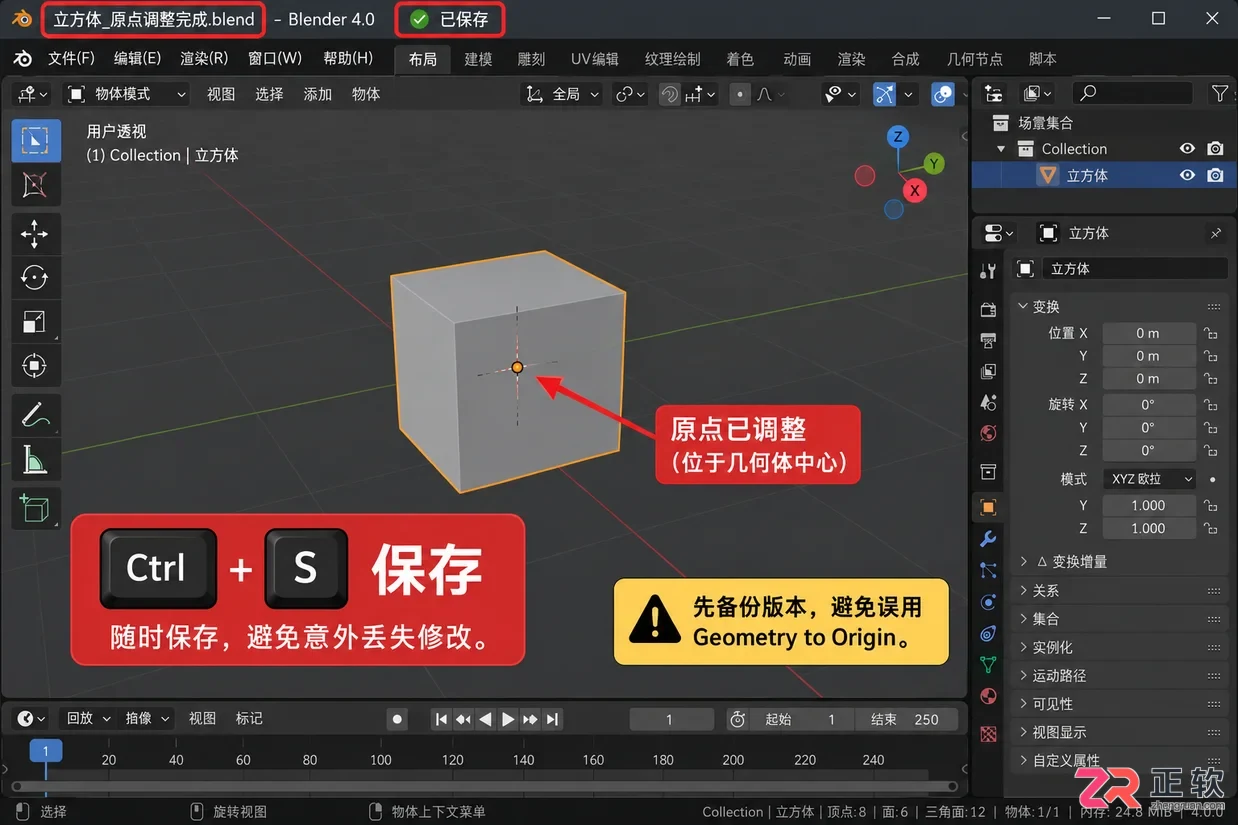Select the 3D Cursor tool
This screenshot has height=825, width=1238.
coord(36,185)
